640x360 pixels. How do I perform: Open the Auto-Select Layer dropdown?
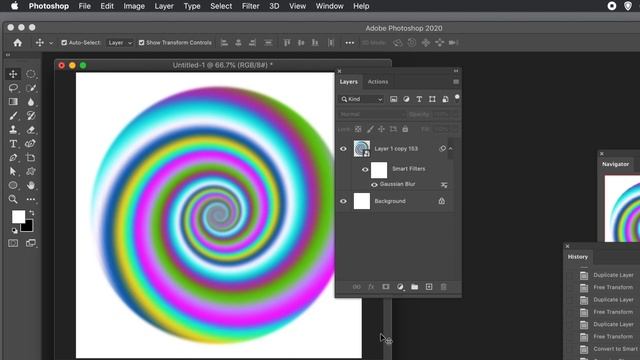(x=120, y=42)
